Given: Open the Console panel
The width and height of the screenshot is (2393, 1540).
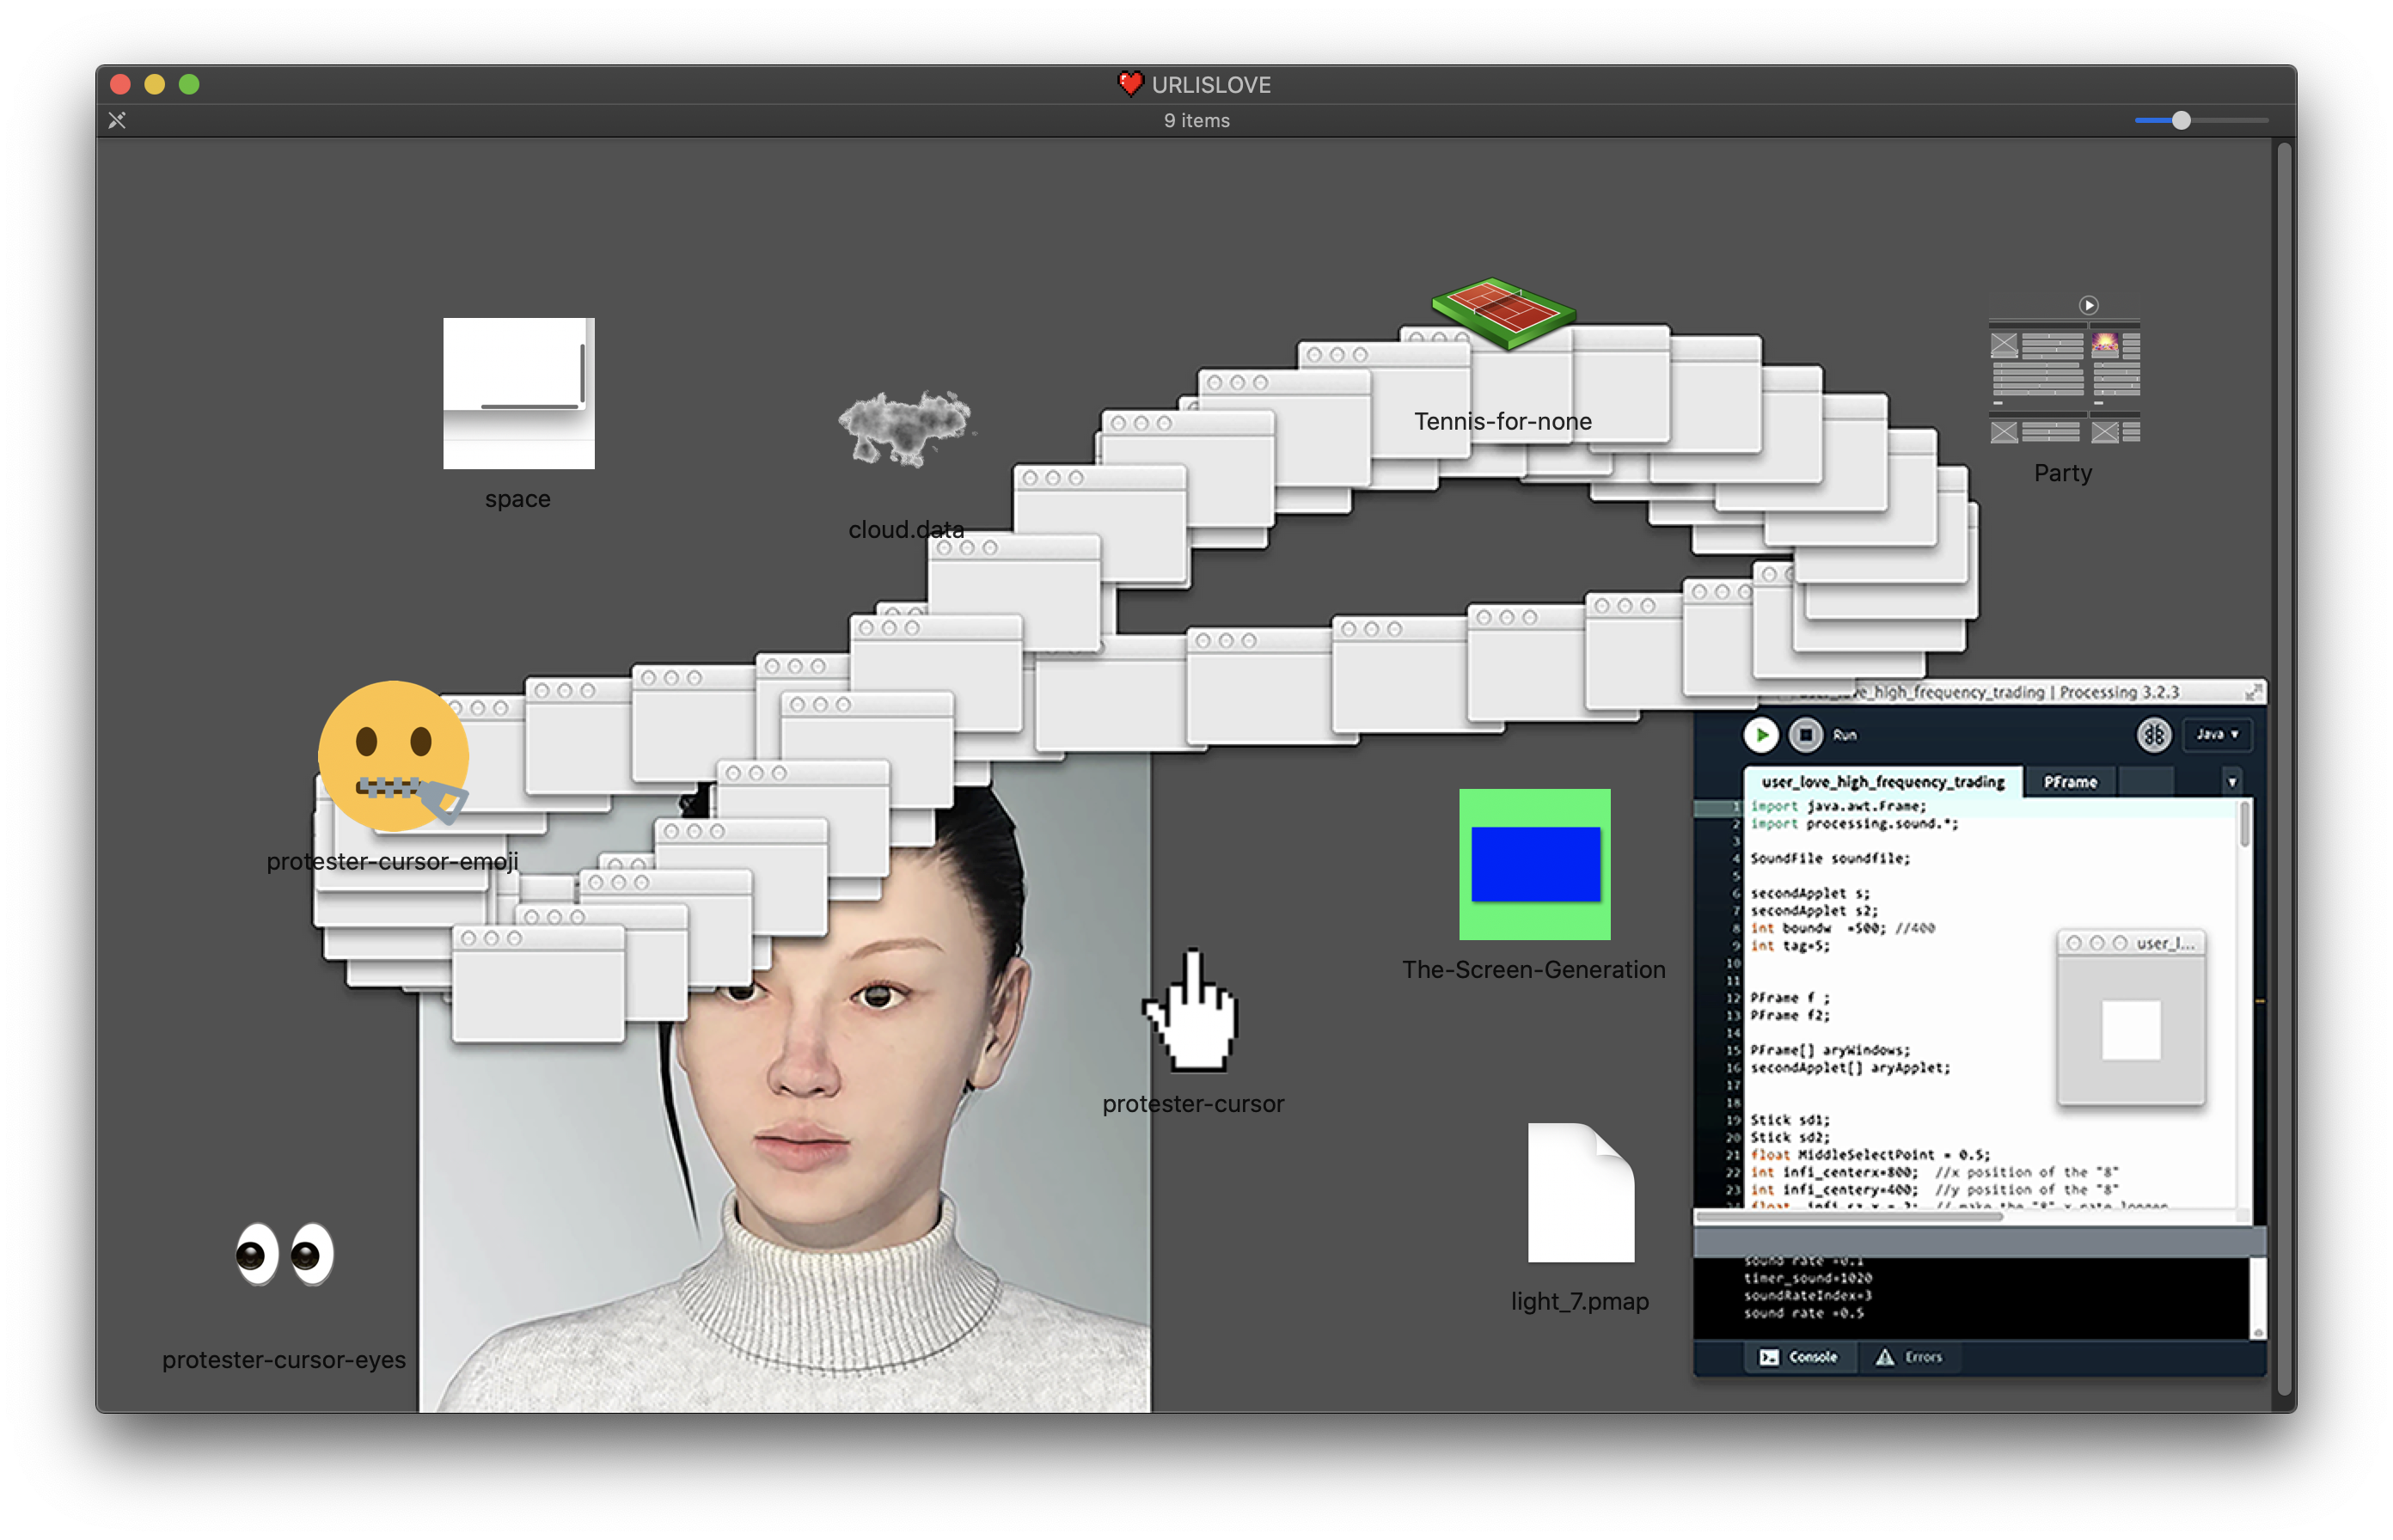Looking at the screenshot, I should coord(1798,1357).
